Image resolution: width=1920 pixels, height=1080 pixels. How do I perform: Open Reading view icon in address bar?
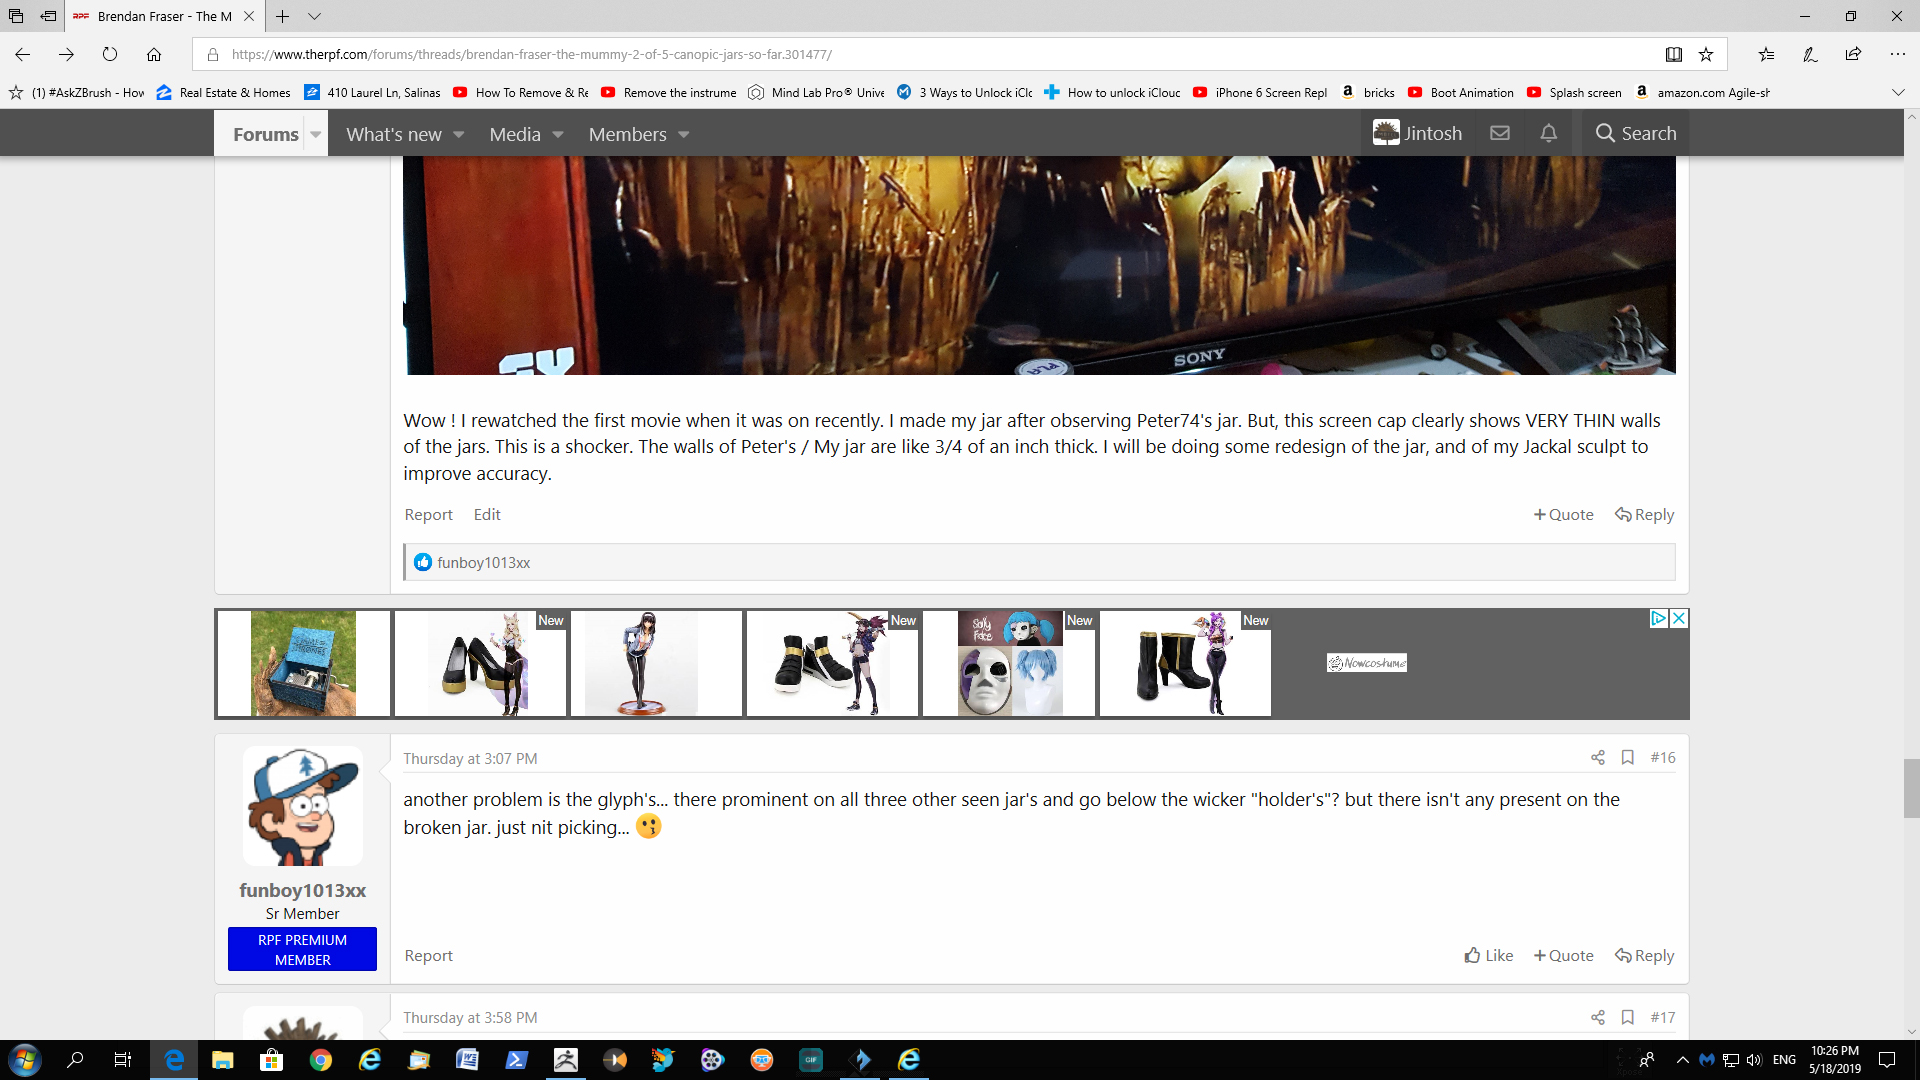click(x=1674, y=54)
